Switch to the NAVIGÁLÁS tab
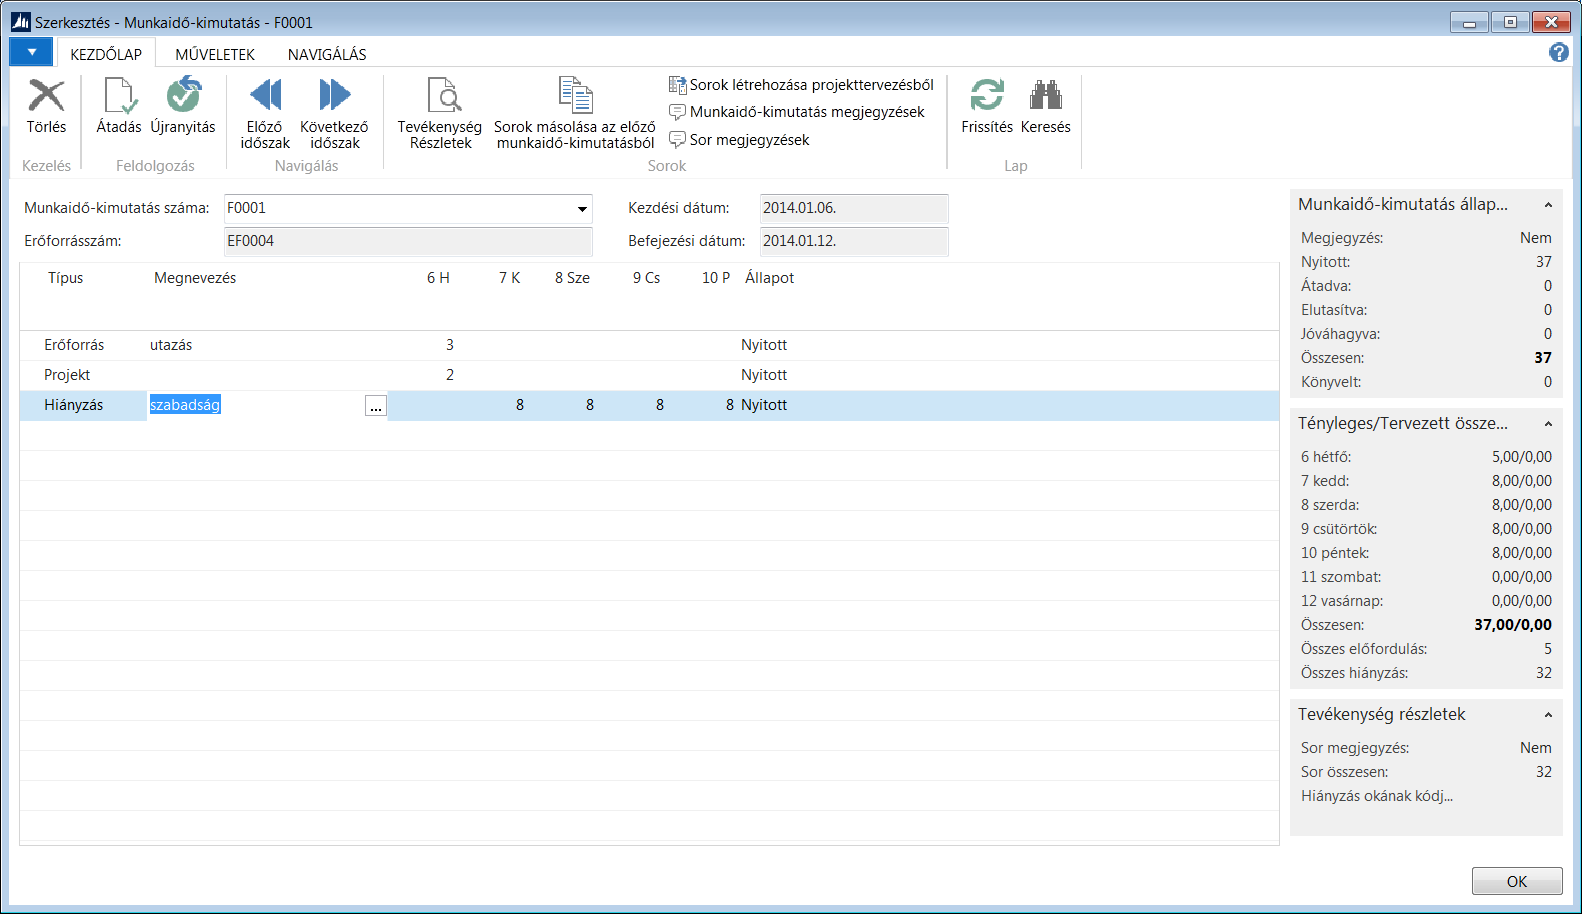Image resolution: width=1582 pixels, height=914 pixels. tap(327, 54)
